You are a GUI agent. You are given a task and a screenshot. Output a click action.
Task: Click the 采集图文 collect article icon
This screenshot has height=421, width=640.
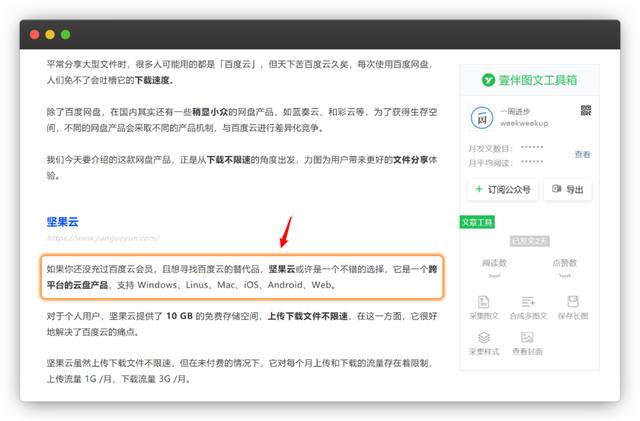coord(484,302)
